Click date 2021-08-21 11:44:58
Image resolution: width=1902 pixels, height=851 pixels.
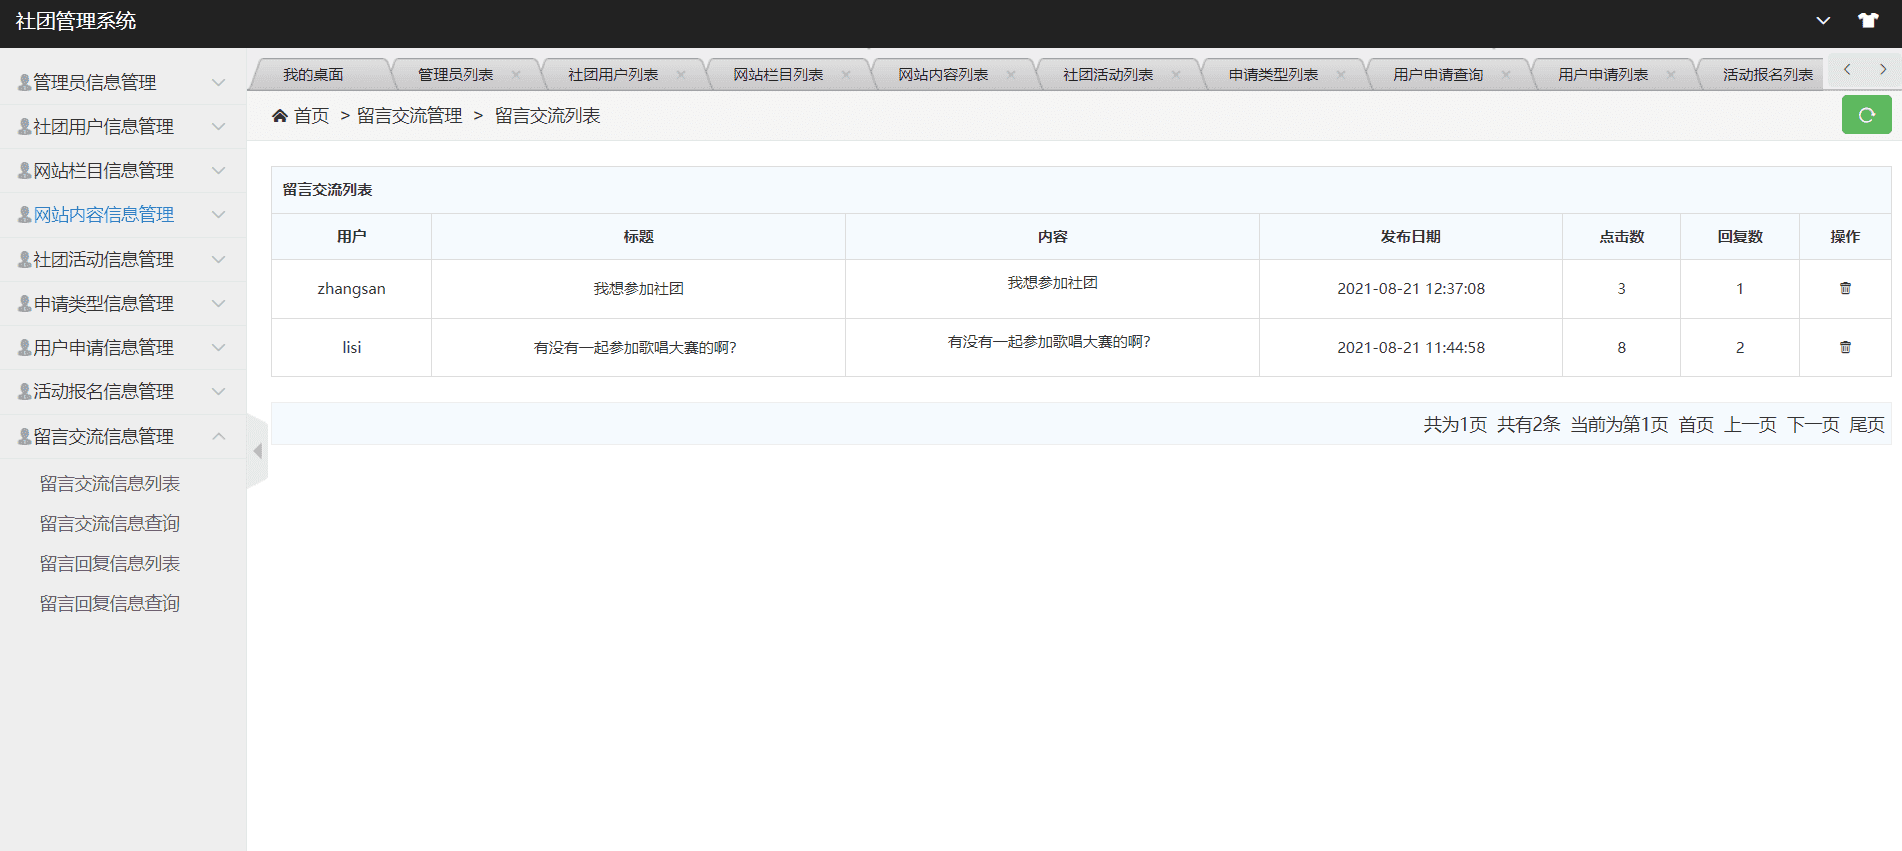1411,348
